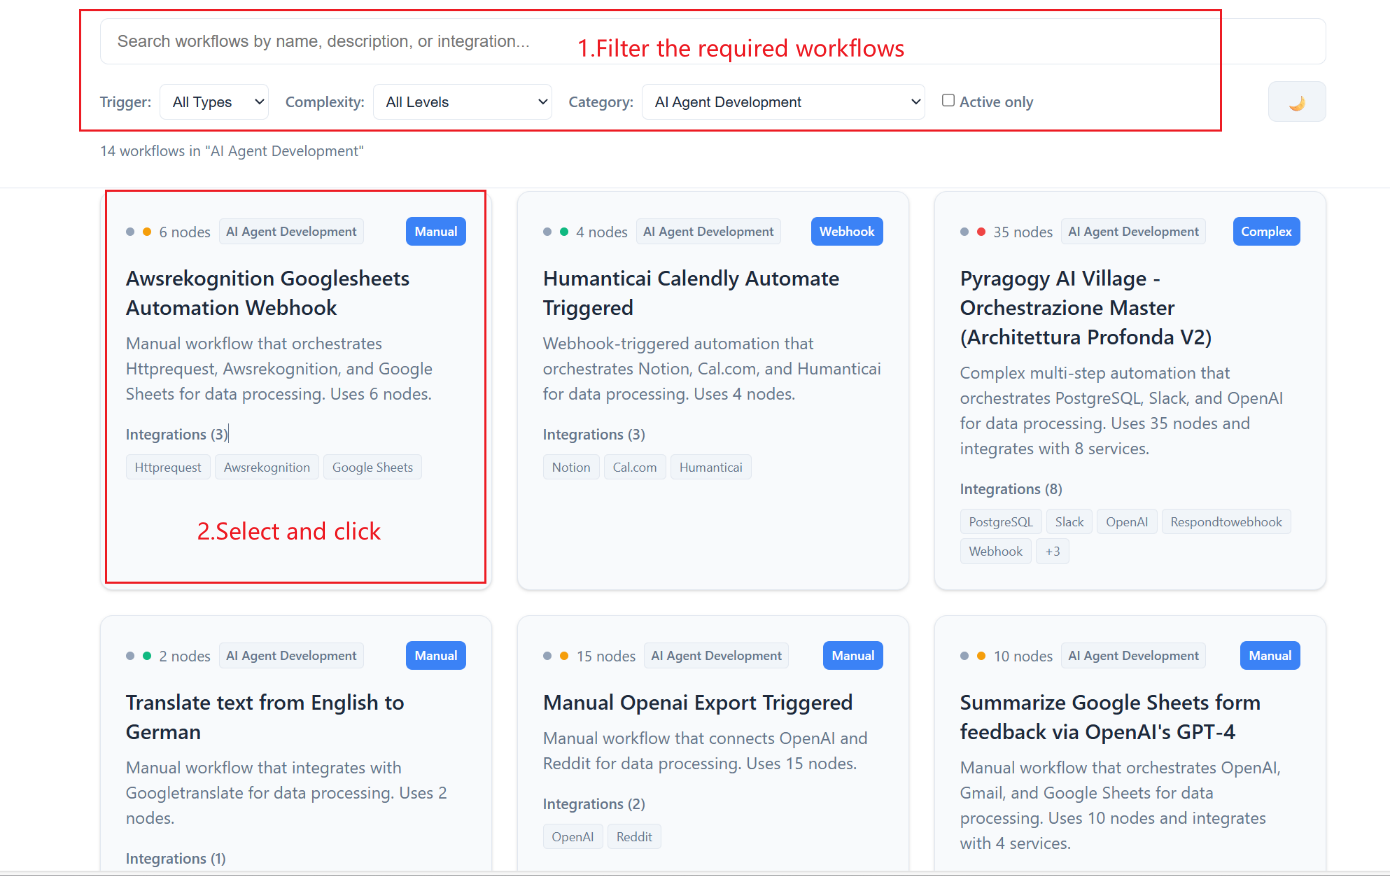This screenshot has width=1390, height=876.
Task: Select the Slack integration tag
Action: click(x=1069, y=522)
